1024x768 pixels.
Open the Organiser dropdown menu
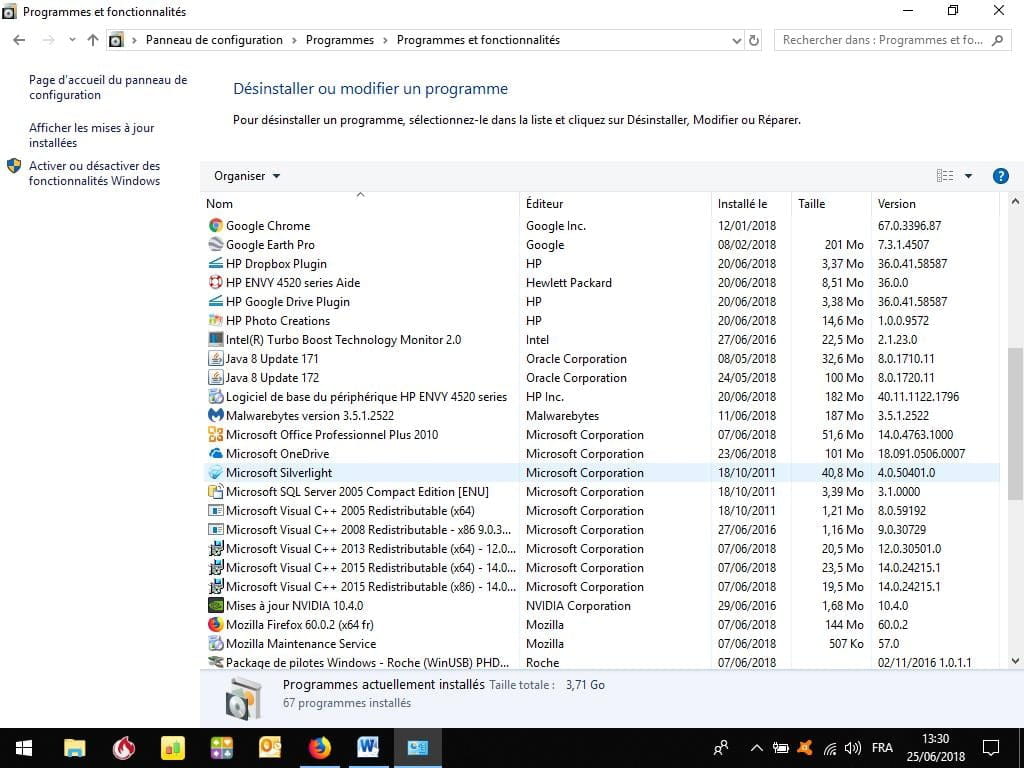[x=247, y=176]
